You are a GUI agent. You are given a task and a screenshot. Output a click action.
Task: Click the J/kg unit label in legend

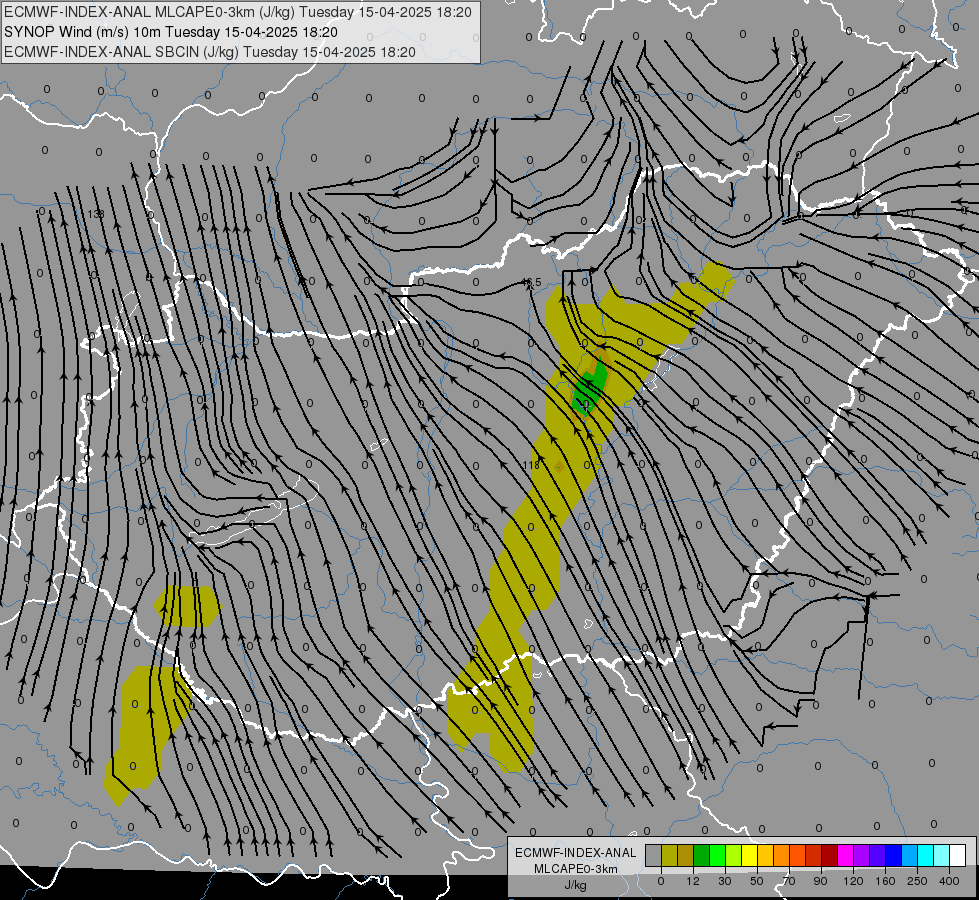[x=576, y=885]
